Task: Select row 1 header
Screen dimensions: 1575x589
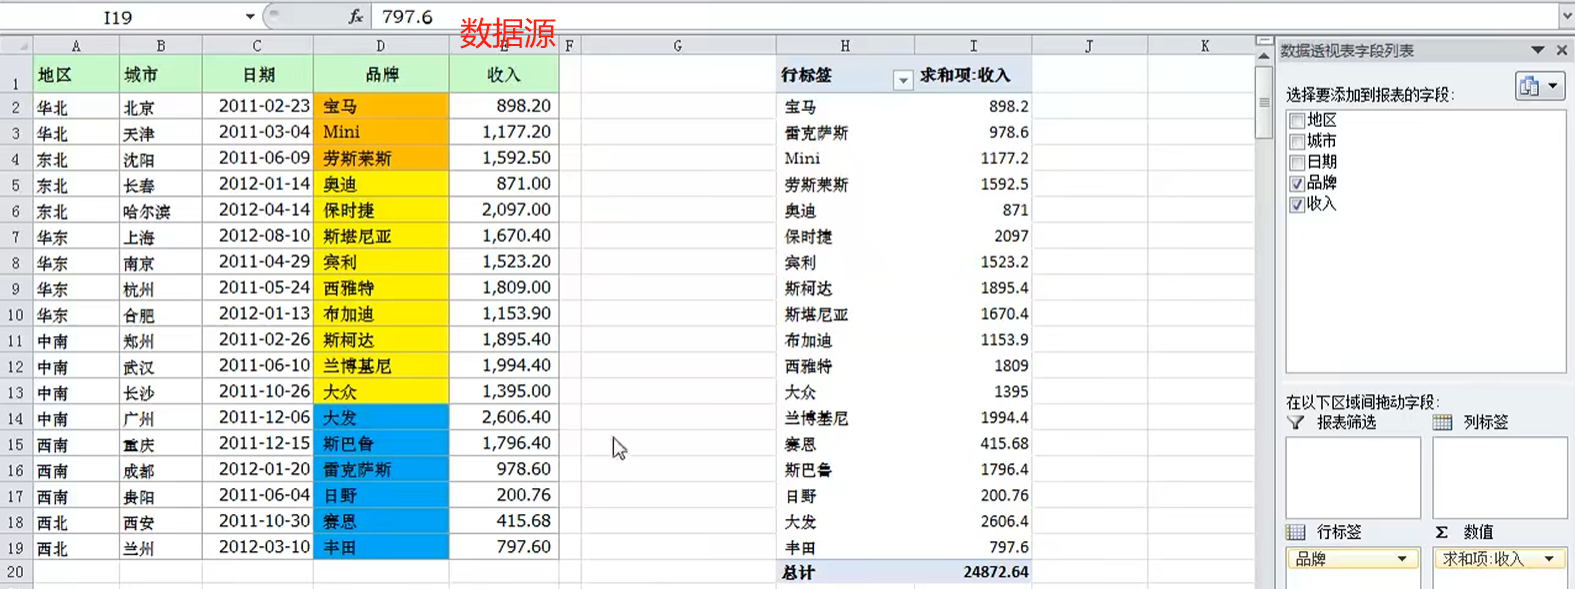Action: point(16,75)
